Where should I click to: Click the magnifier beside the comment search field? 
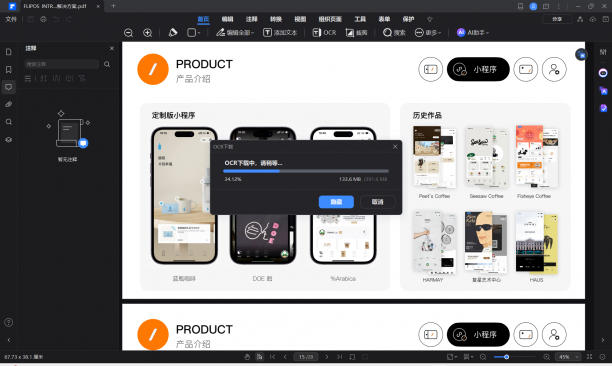click(x=107, y=64)
